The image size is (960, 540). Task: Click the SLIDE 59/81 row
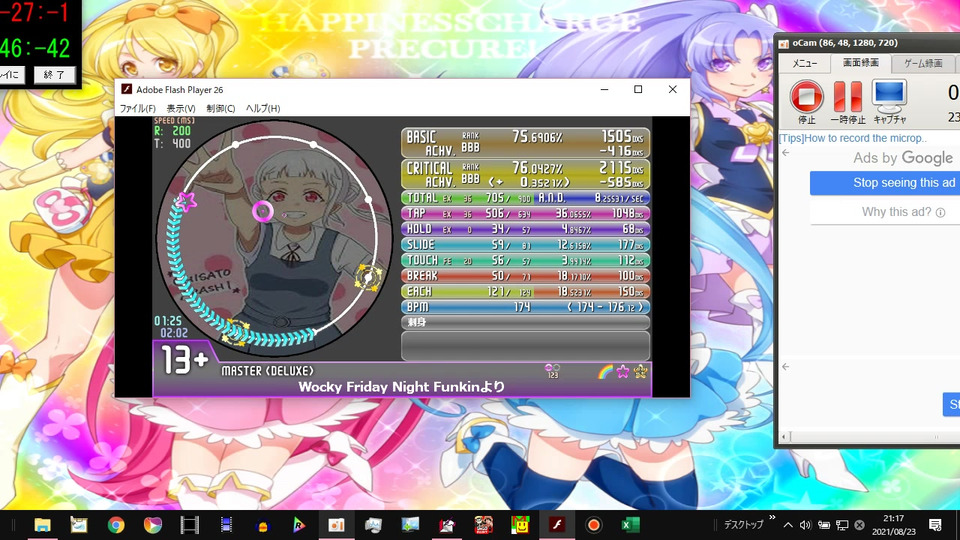[x=525, y=245]
